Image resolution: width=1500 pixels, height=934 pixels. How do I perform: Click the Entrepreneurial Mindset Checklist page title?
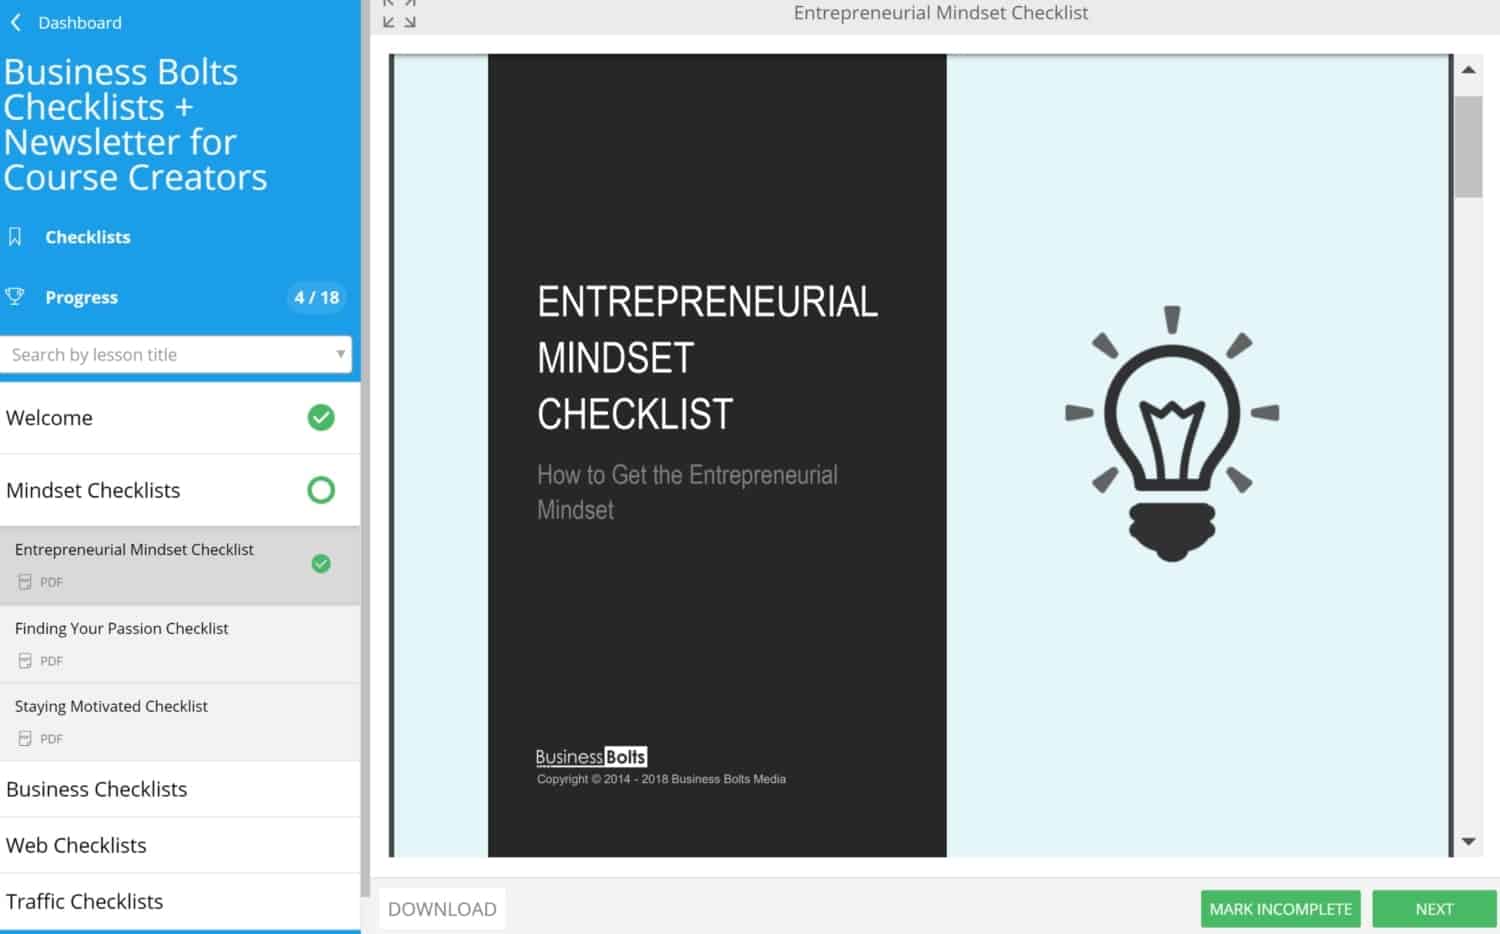coord(940,13)
